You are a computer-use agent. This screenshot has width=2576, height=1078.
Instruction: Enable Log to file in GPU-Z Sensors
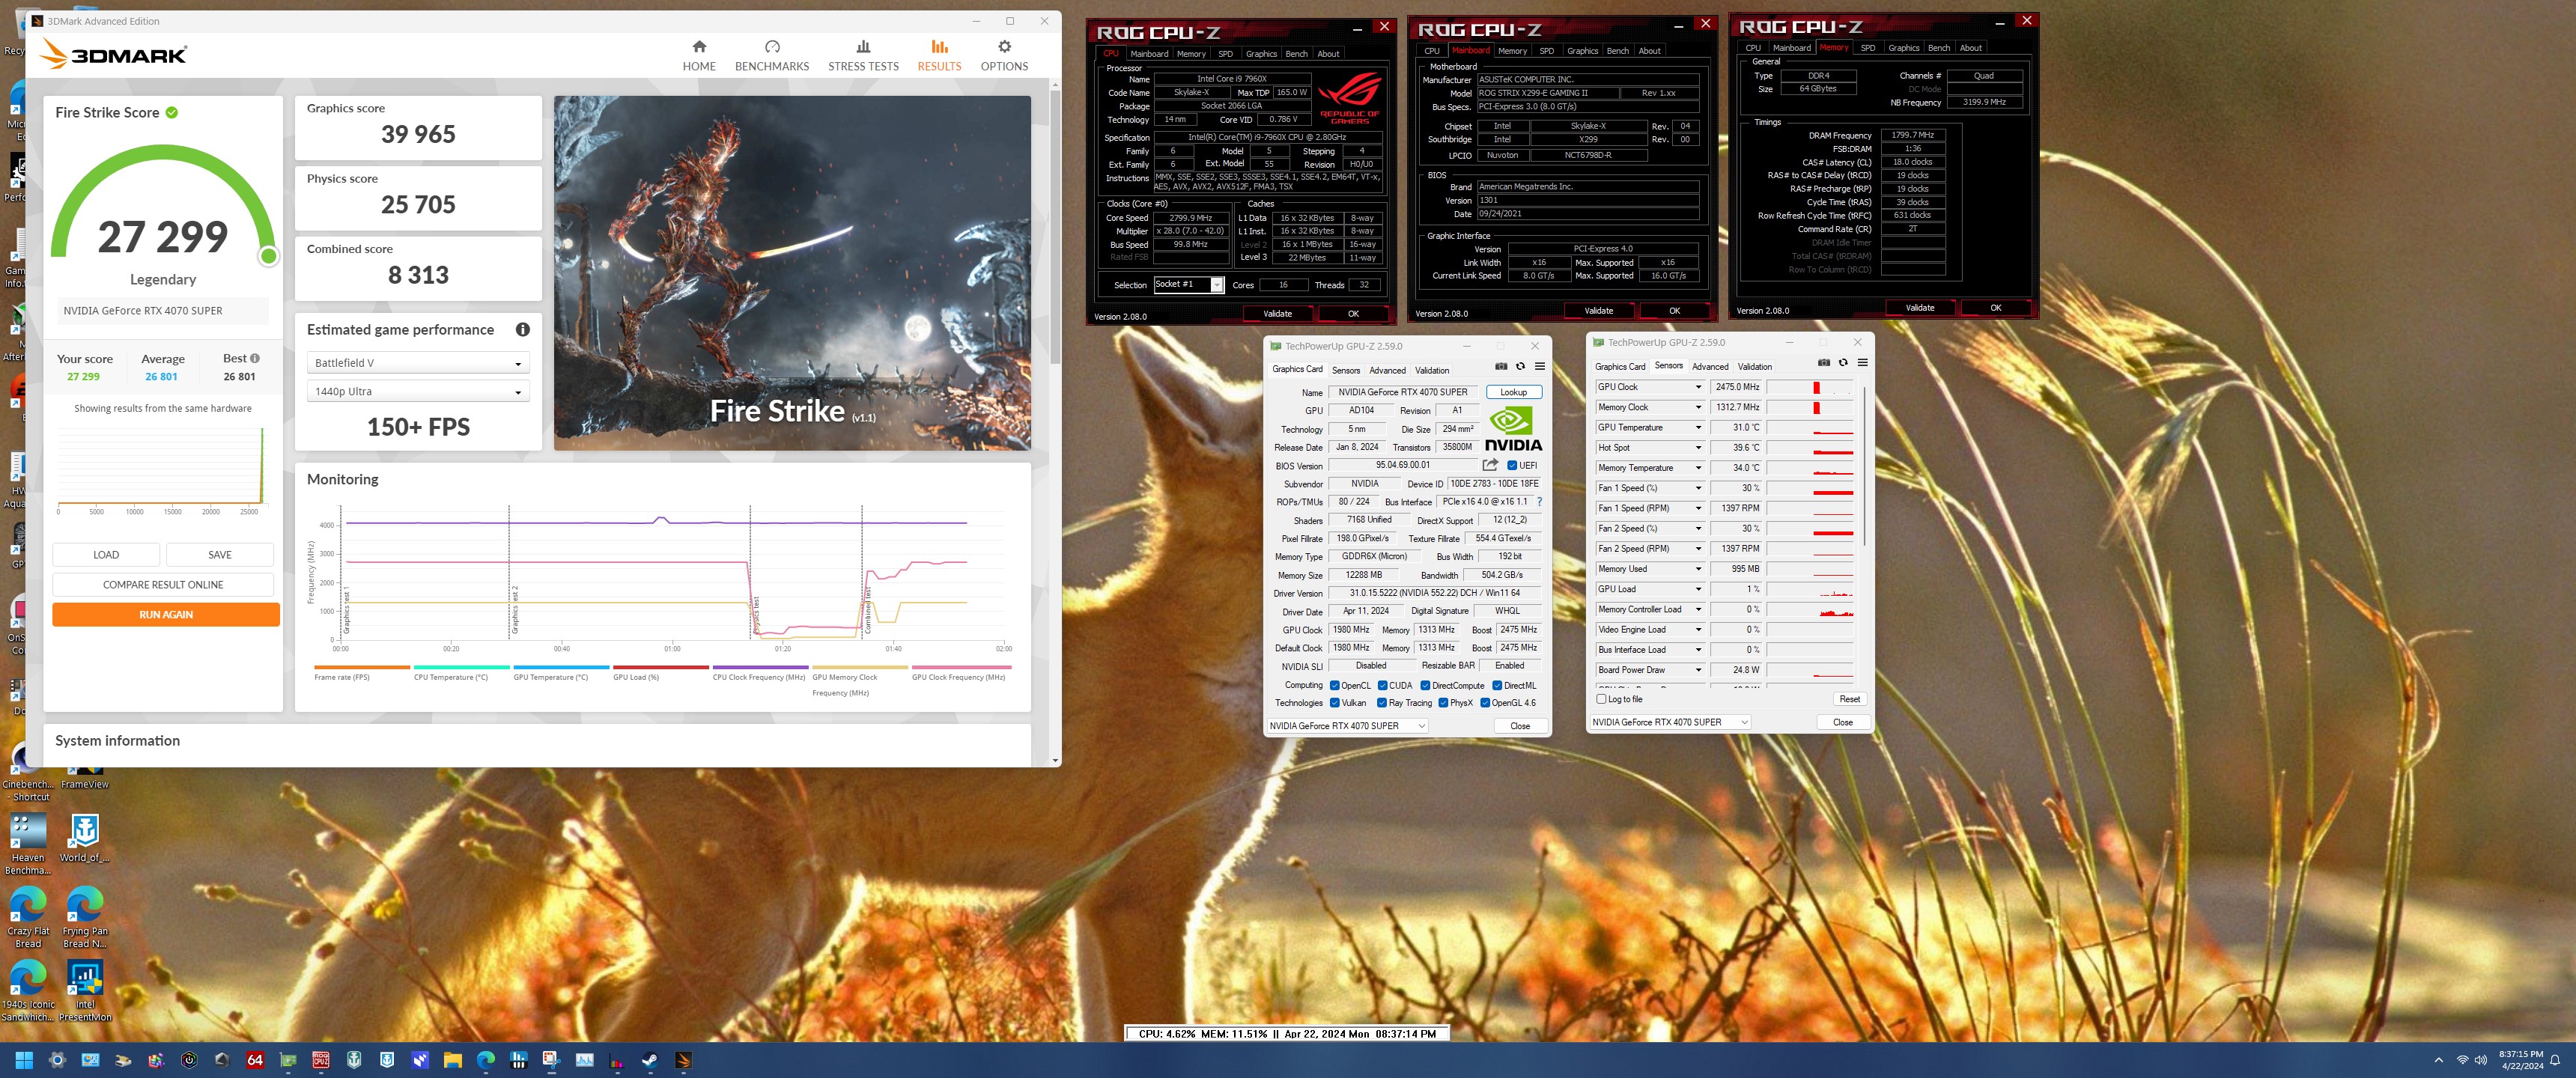point(1601,699)
